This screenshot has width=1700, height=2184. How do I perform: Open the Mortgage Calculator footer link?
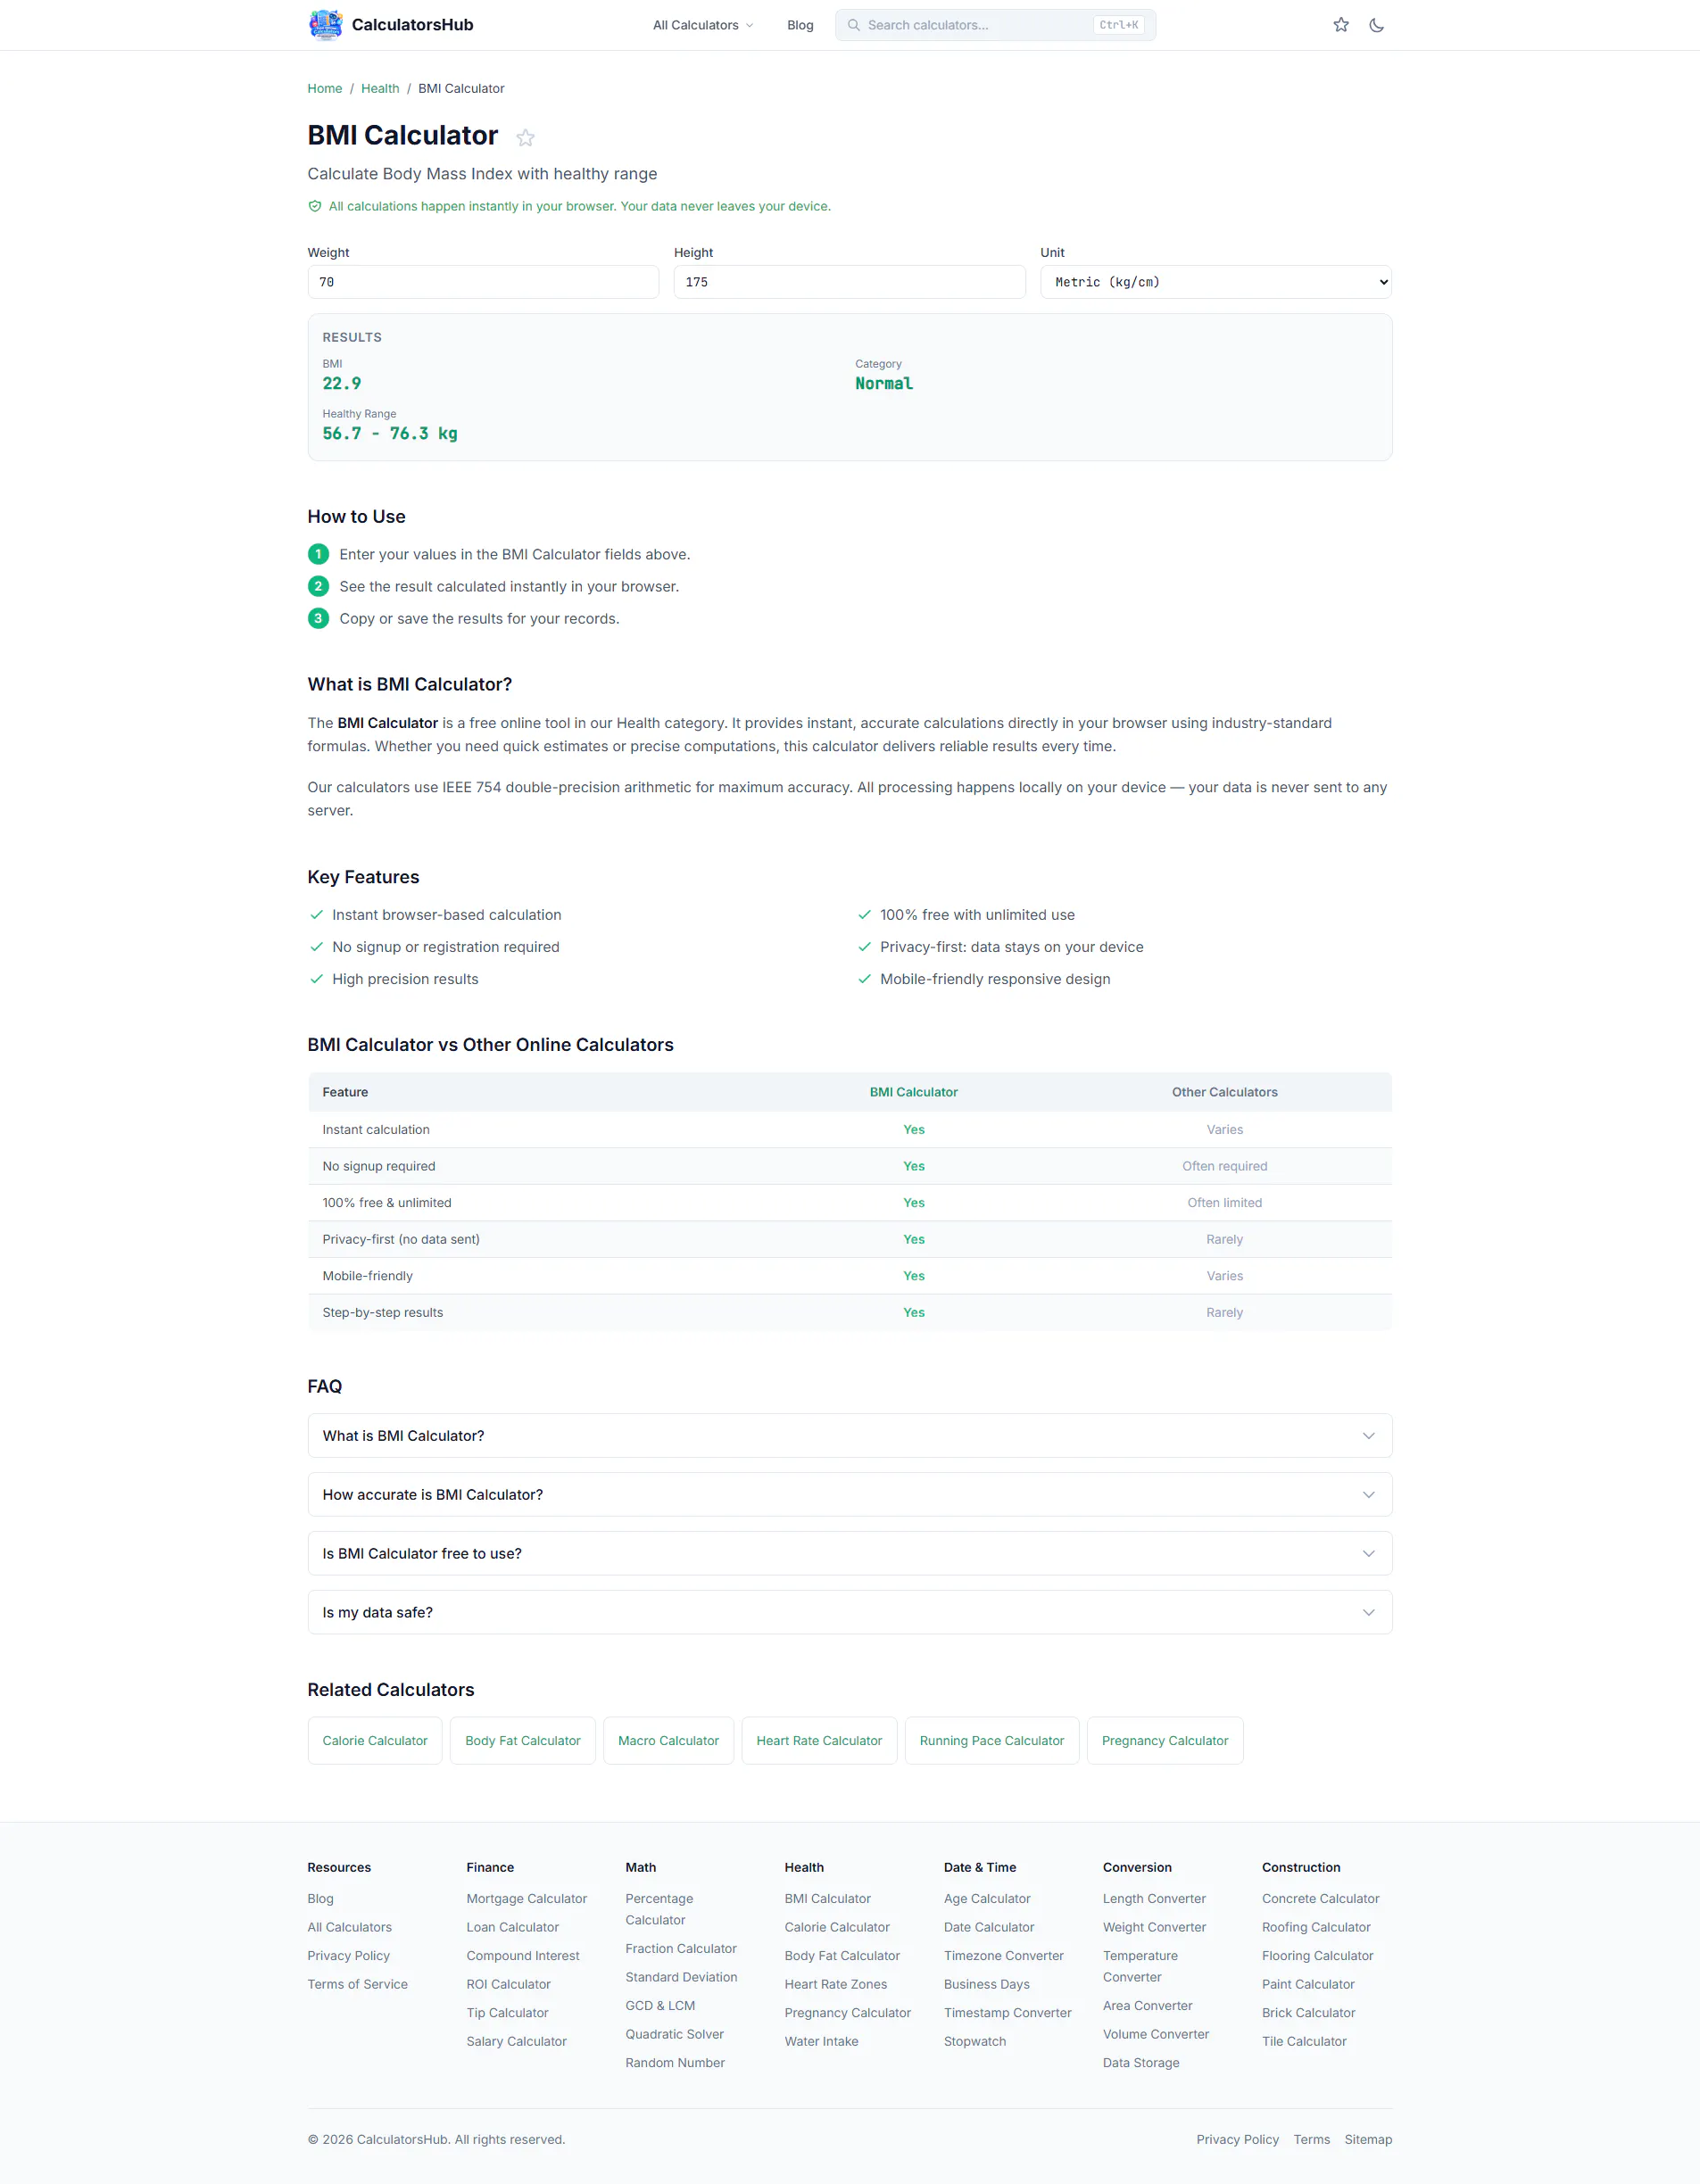click(527, 1899)
